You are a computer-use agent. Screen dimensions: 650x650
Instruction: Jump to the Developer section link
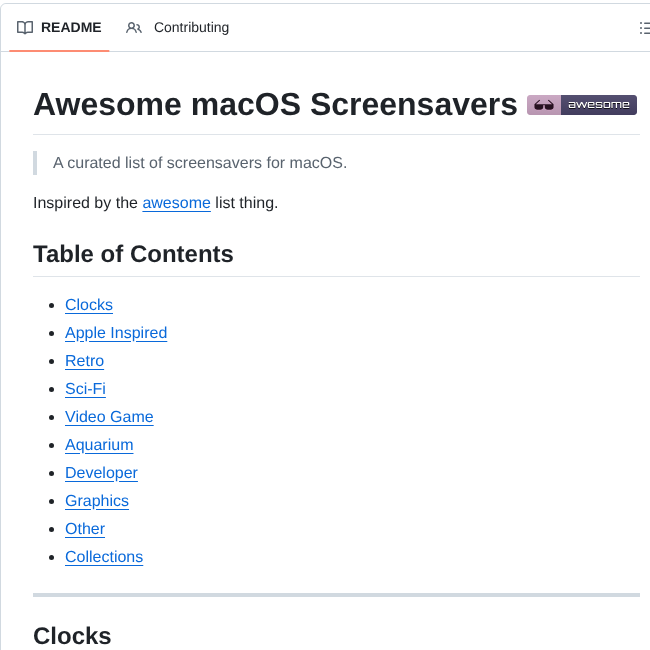102,473
